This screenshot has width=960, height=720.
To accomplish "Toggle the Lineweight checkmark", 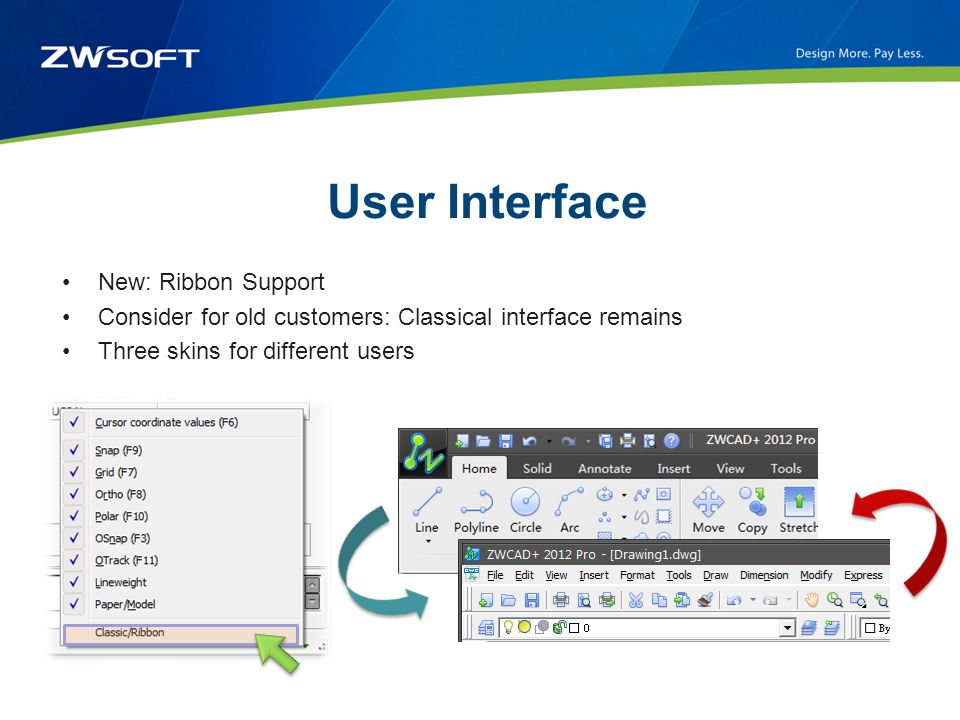I will (75, 582).
